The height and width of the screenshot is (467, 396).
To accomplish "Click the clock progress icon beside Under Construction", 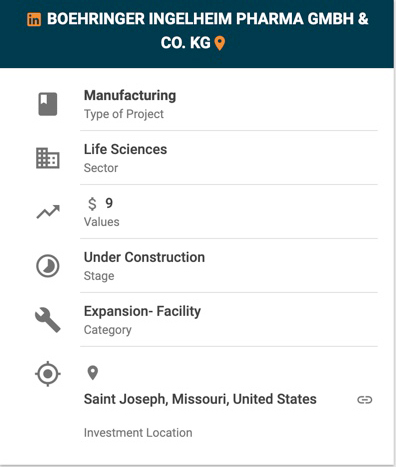I will click(48, 266).
